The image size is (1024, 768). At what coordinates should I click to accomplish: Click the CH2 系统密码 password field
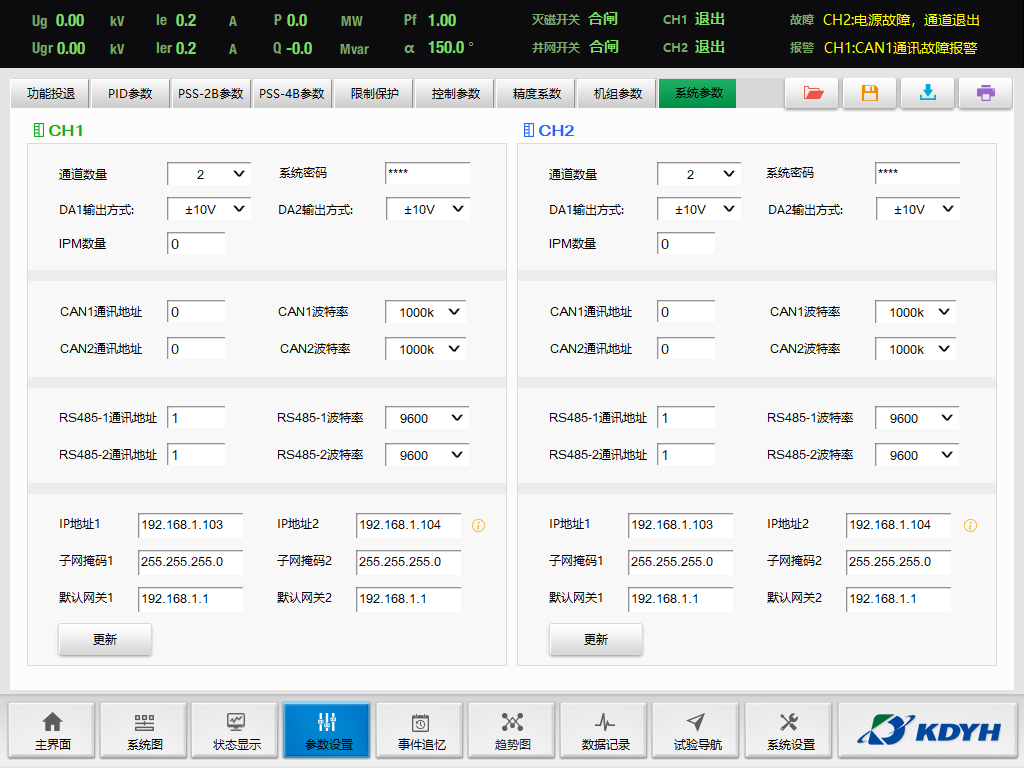click(x=916, y=173)
